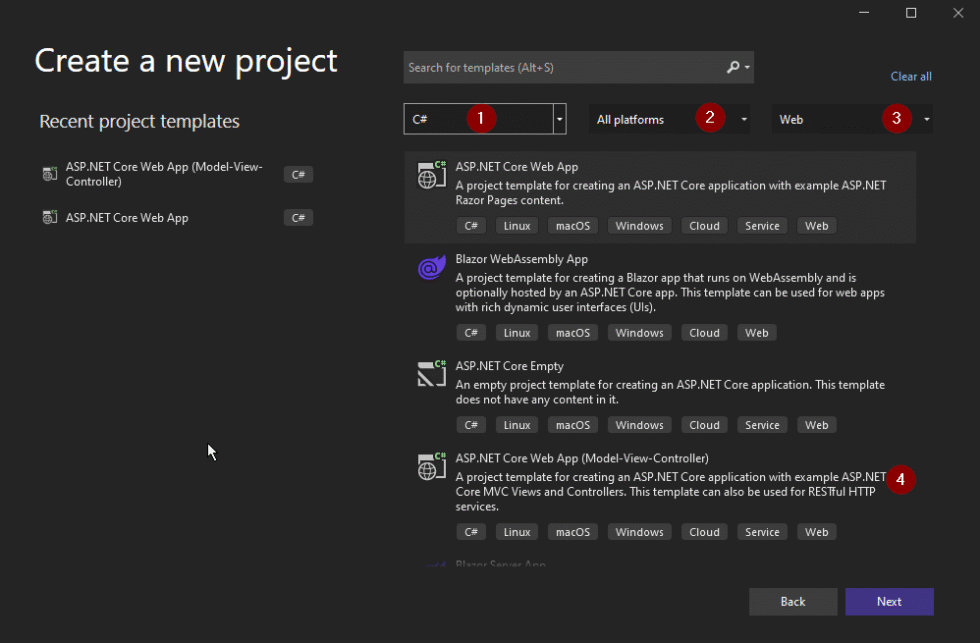Click Windows tag under ASP.NET Core Web App
The image size is (980, 643).
(639, 226)
